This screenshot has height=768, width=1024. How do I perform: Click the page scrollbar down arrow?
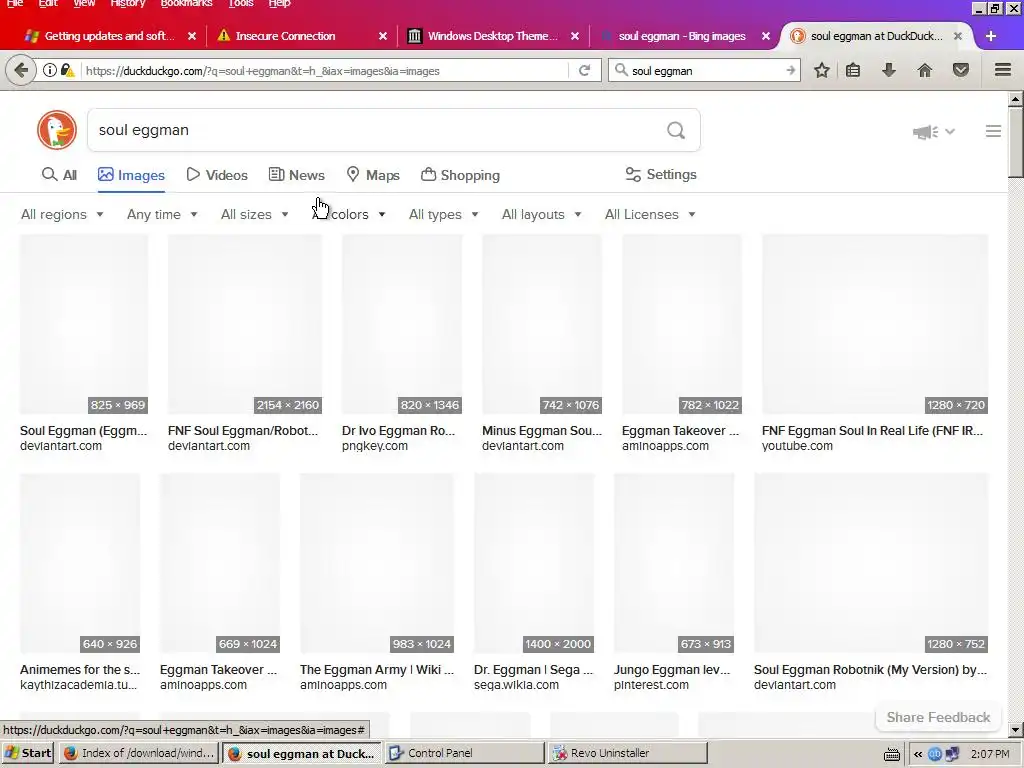point(1016,729)
